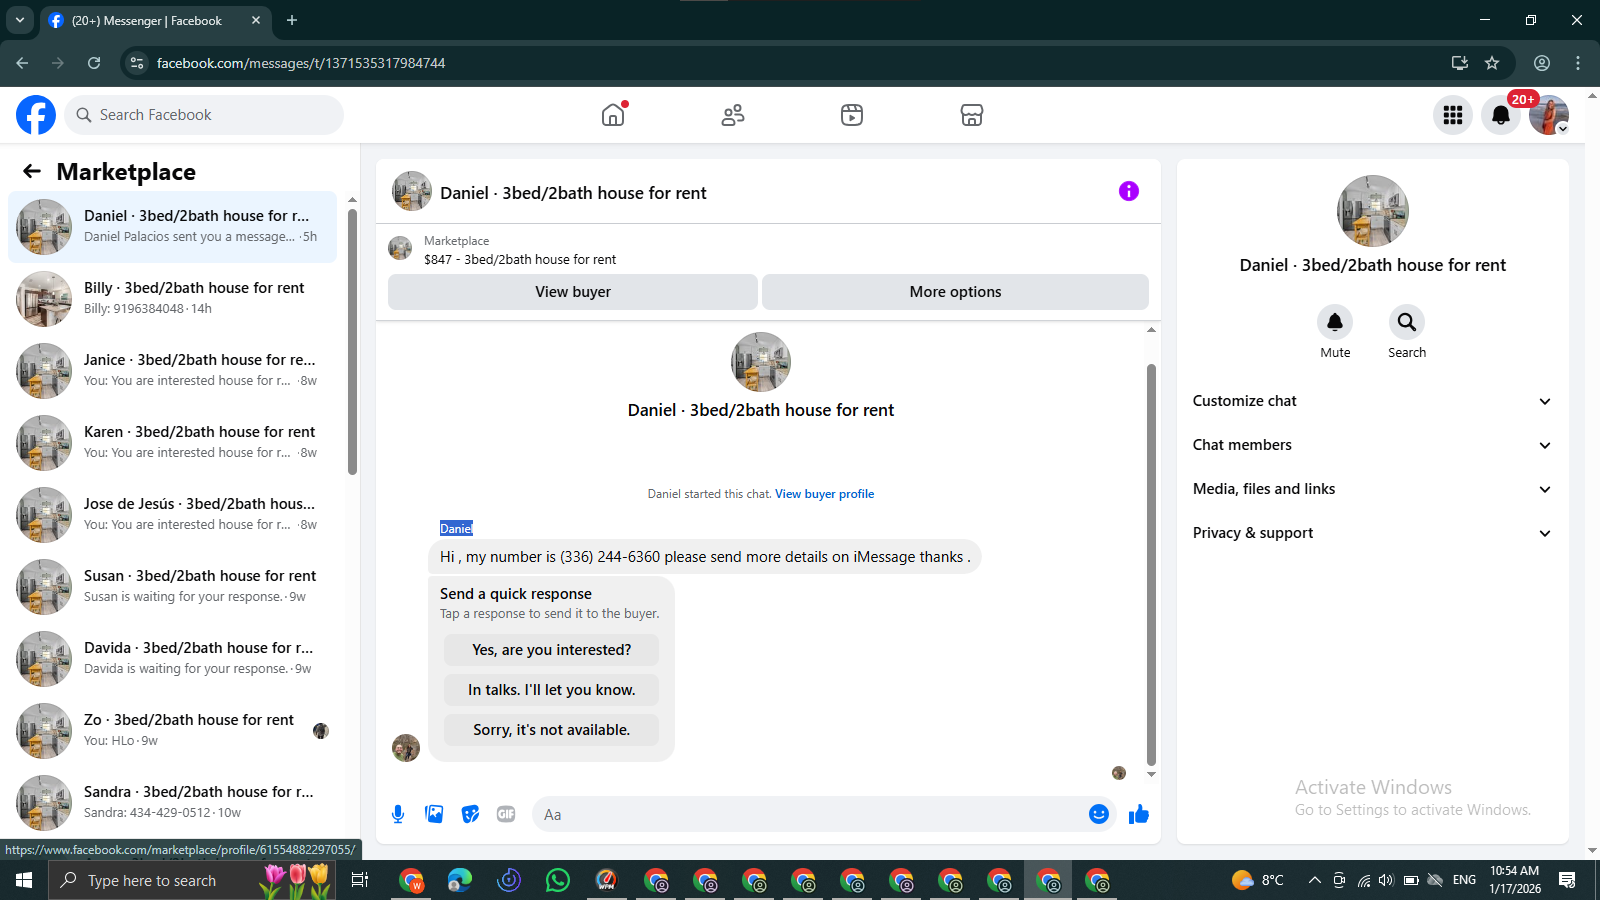
Task: Open Facebook home logo
Action: (x=36, y=115)
